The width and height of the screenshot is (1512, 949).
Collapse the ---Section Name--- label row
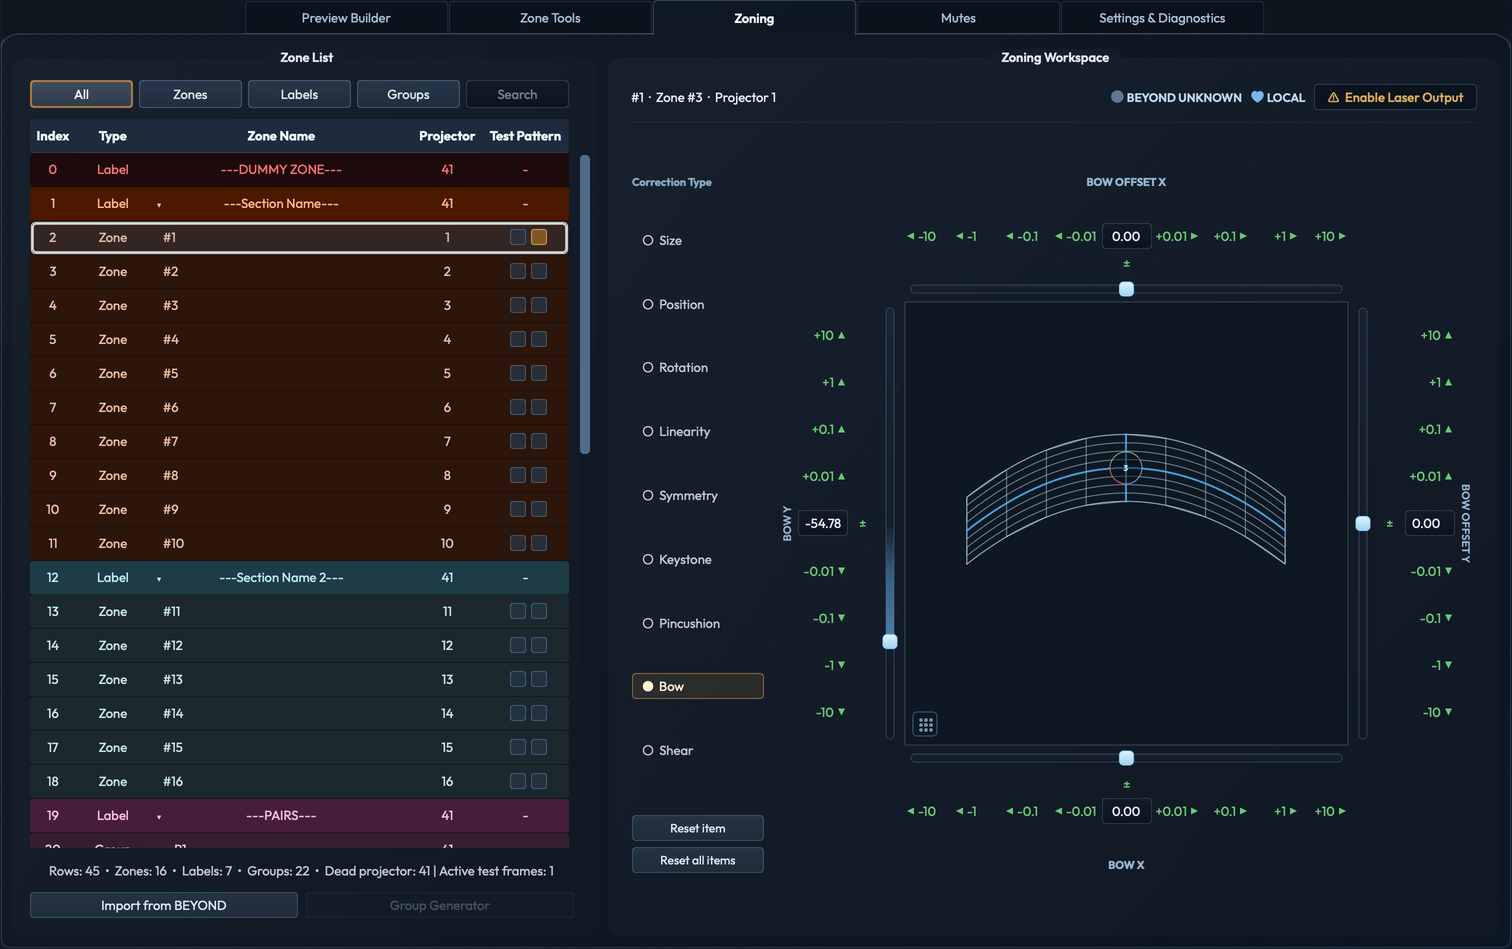click(x=159, y=205)
